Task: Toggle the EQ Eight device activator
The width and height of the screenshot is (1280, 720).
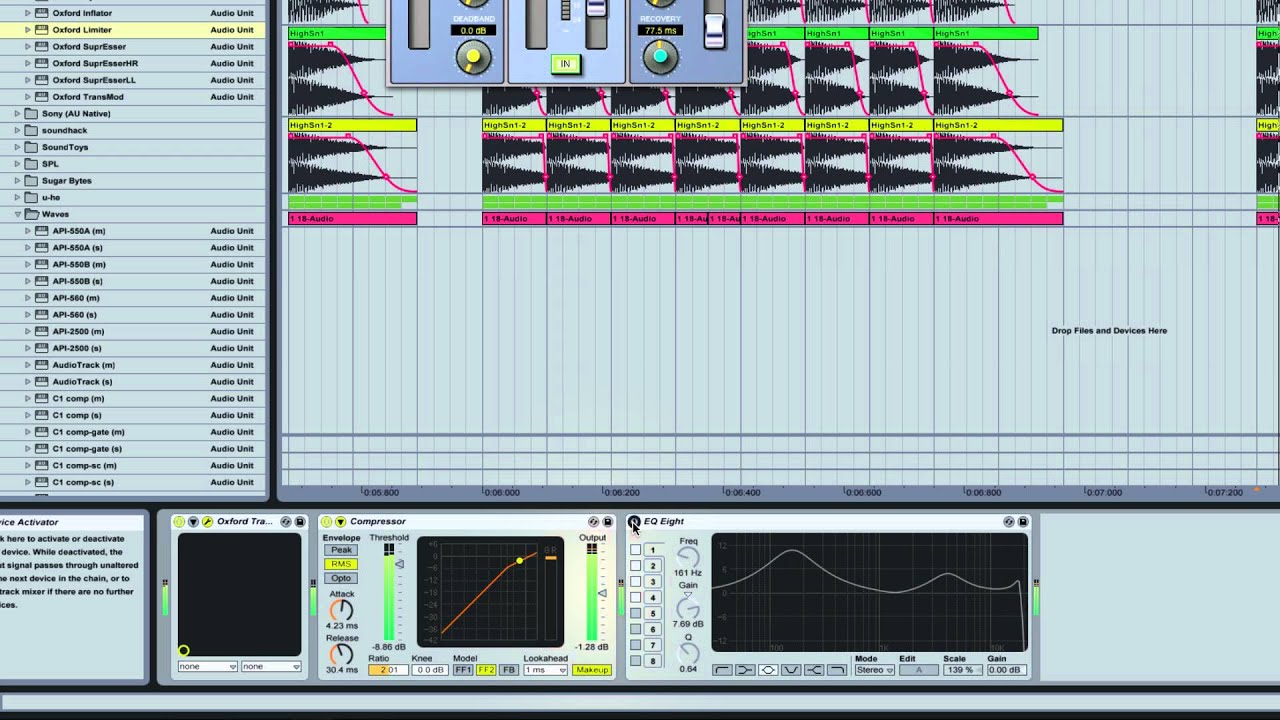Action: [x=634, y=521]
